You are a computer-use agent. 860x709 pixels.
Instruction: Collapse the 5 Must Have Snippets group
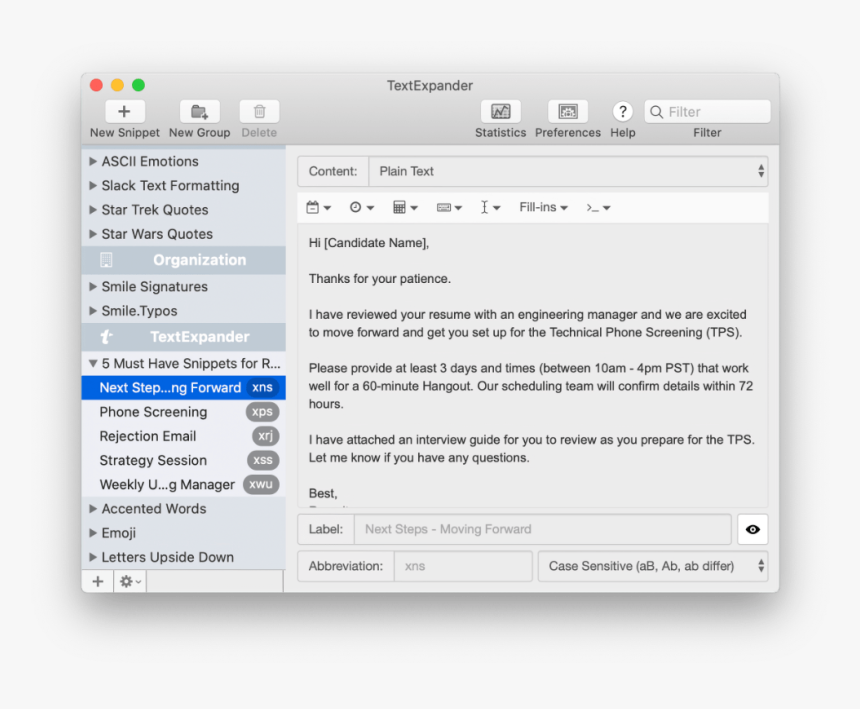coord(93,363)
